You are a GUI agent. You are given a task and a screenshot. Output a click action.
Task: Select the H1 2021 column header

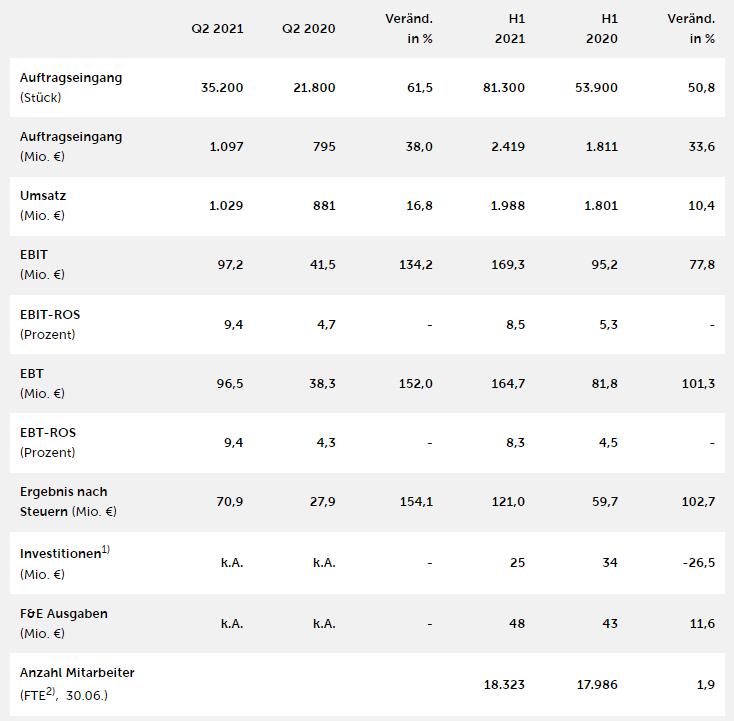(509, 29)
